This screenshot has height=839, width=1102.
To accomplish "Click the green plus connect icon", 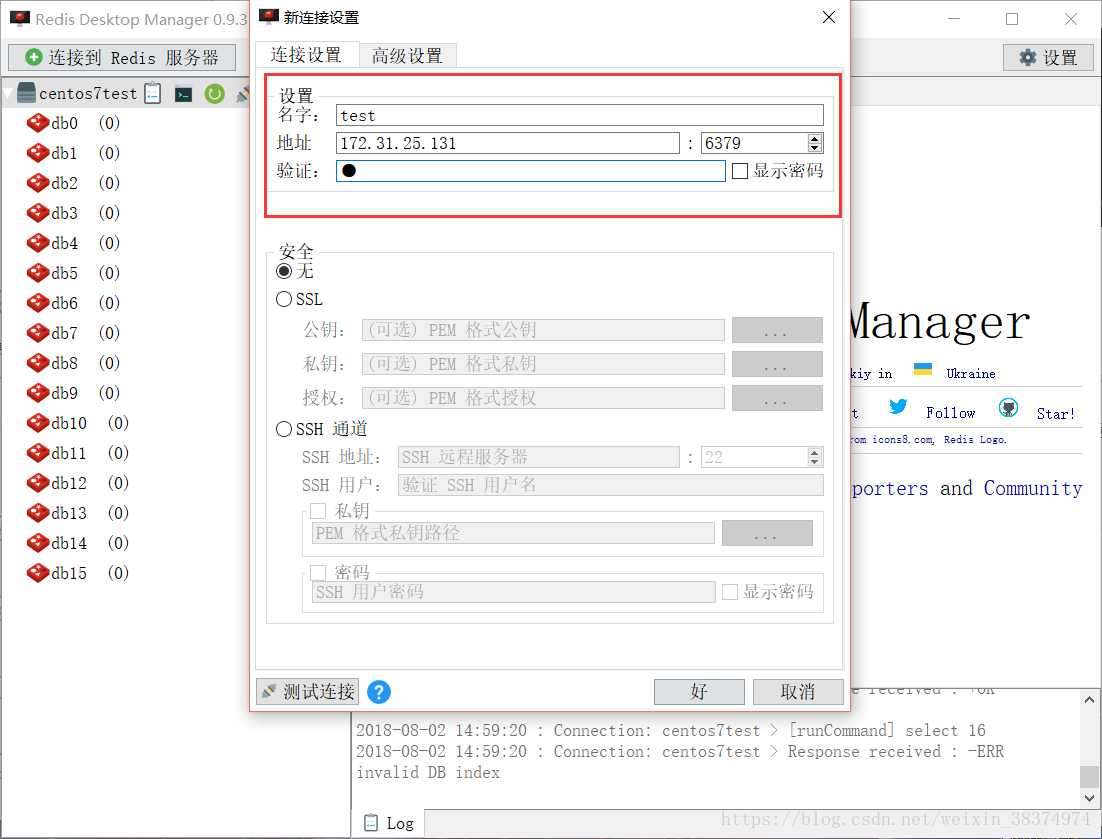I will pyautogui.click(x=34, y=57).
